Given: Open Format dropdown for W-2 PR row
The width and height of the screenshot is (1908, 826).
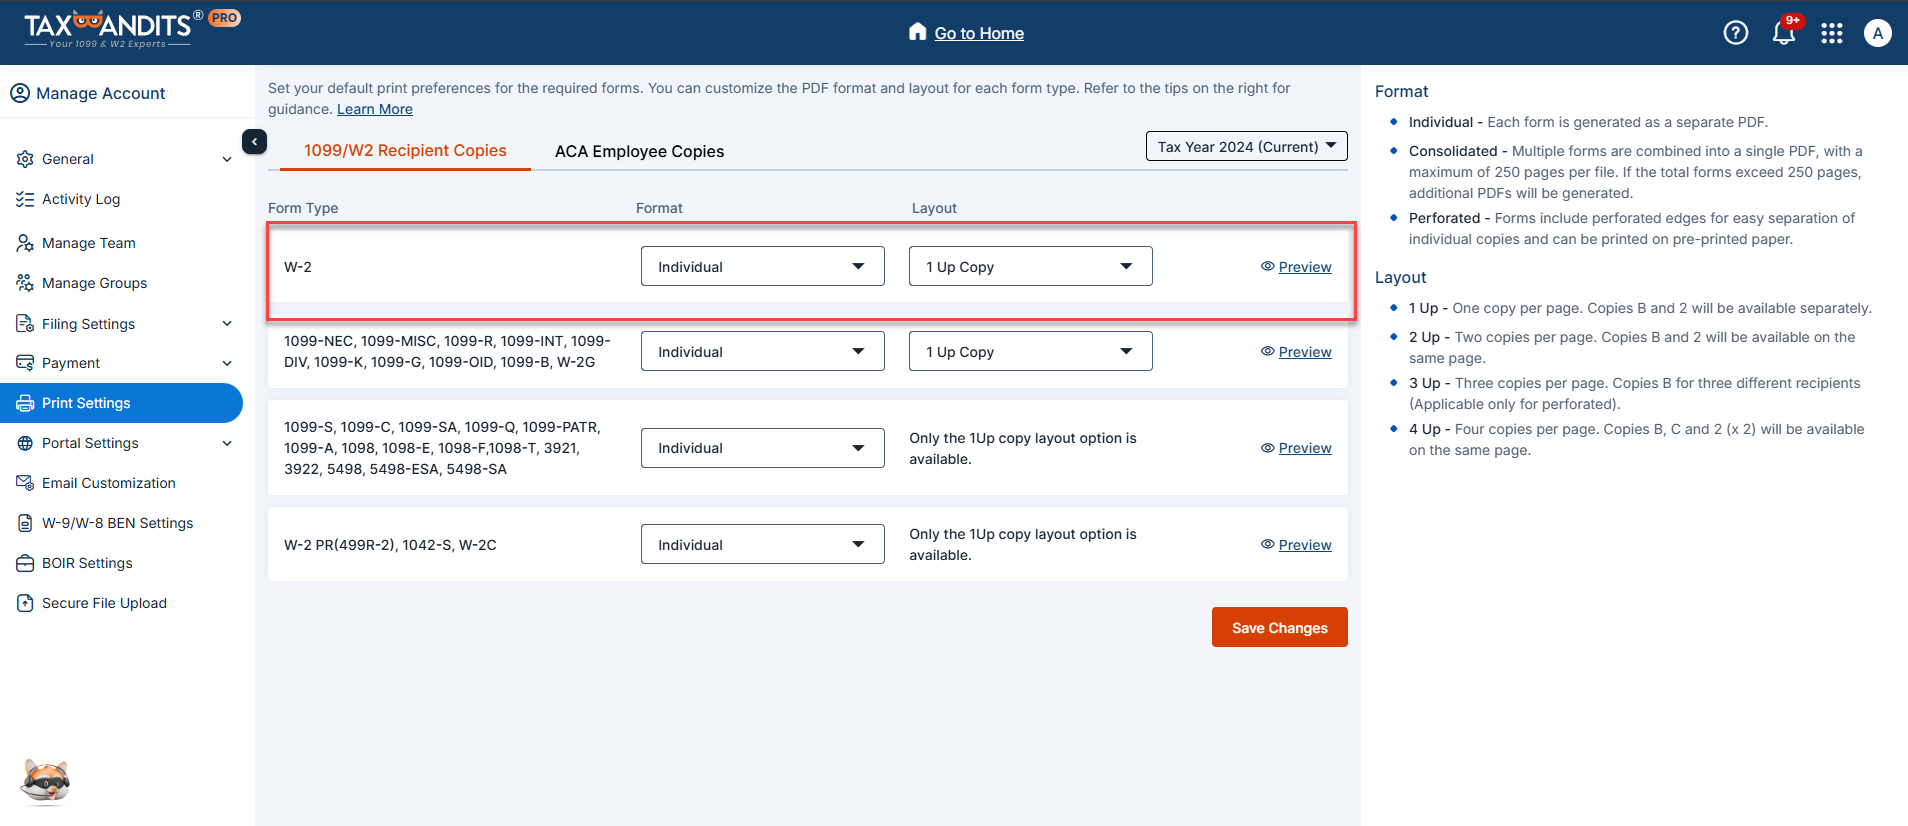Looking at the screenshot, I should click(762, 544).
